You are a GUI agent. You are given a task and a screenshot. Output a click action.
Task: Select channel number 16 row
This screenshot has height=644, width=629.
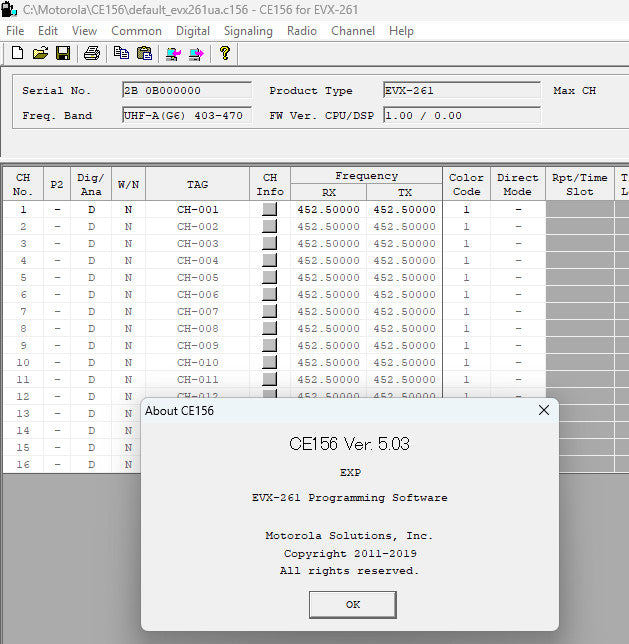pos(23,465)
